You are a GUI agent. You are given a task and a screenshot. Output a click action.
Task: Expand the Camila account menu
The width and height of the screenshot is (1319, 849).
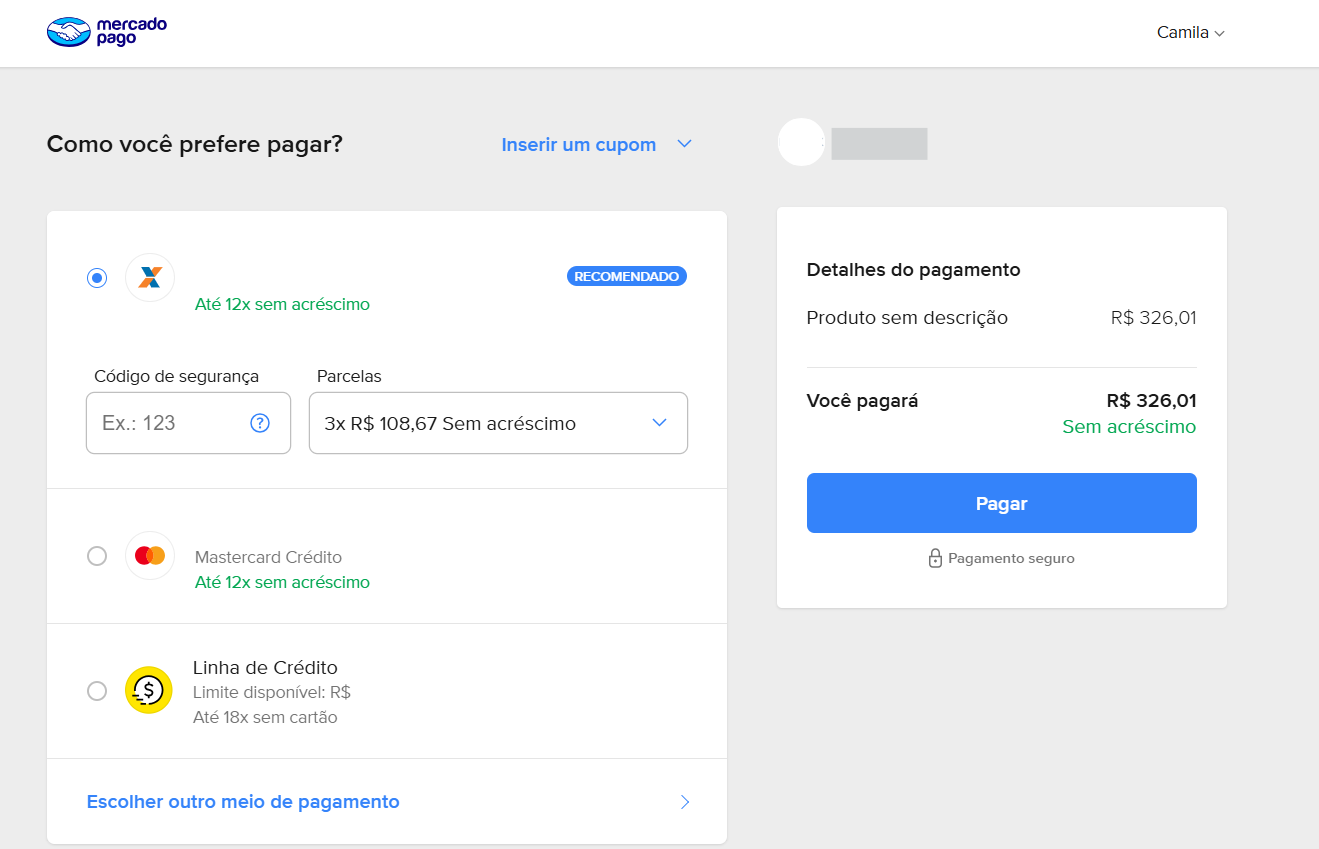[x=1190, y=33]
